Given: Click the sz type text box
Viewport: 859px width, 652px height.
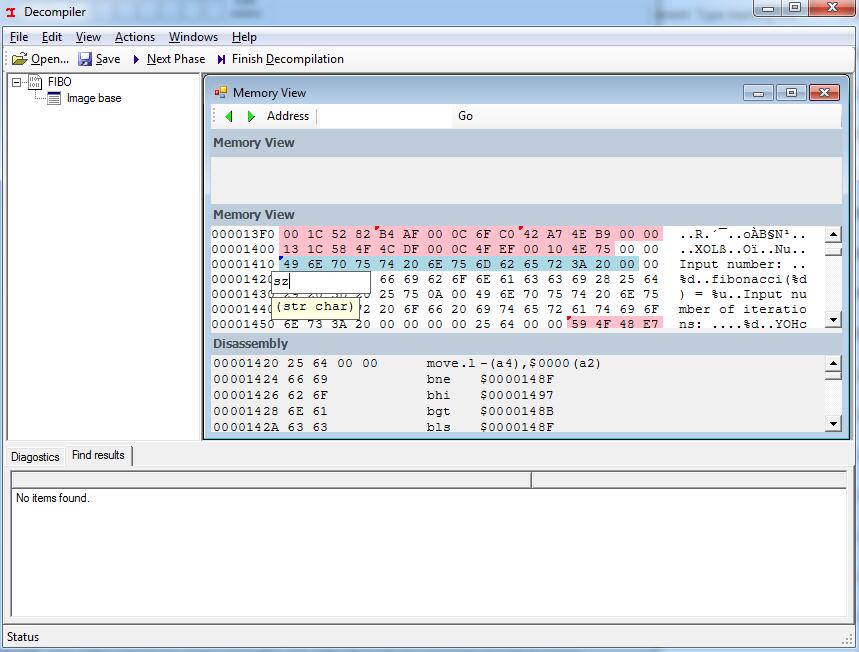Looking at the screenshot, I should coord(321,282).
